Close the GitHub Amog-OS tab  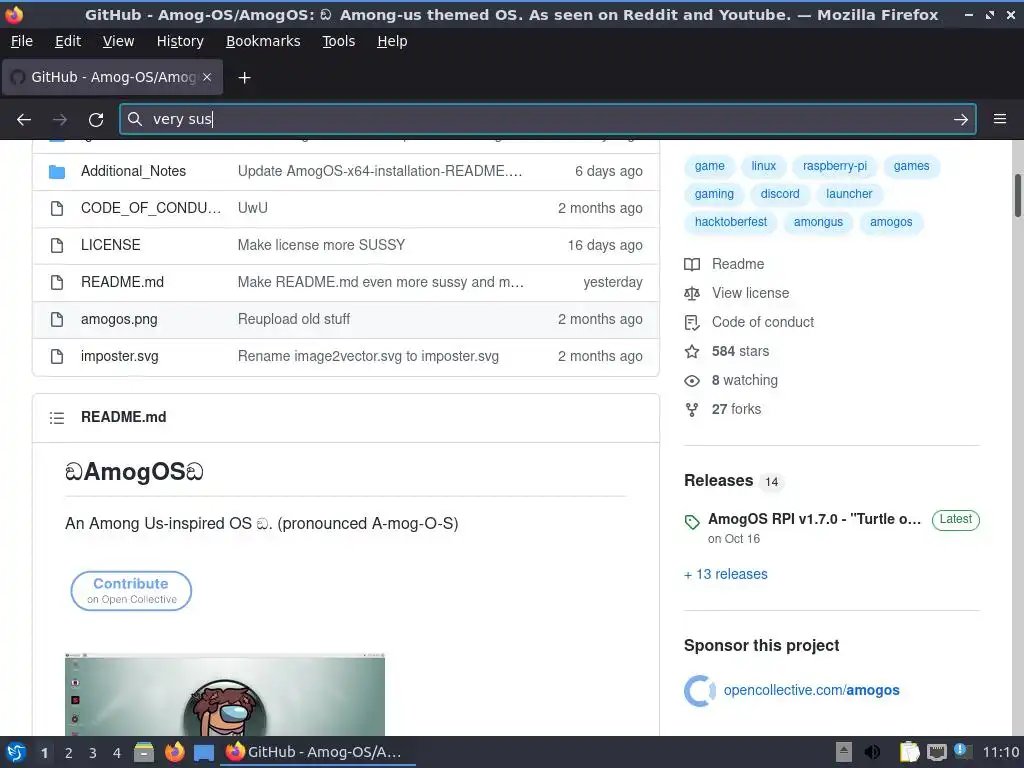[207, 77]
